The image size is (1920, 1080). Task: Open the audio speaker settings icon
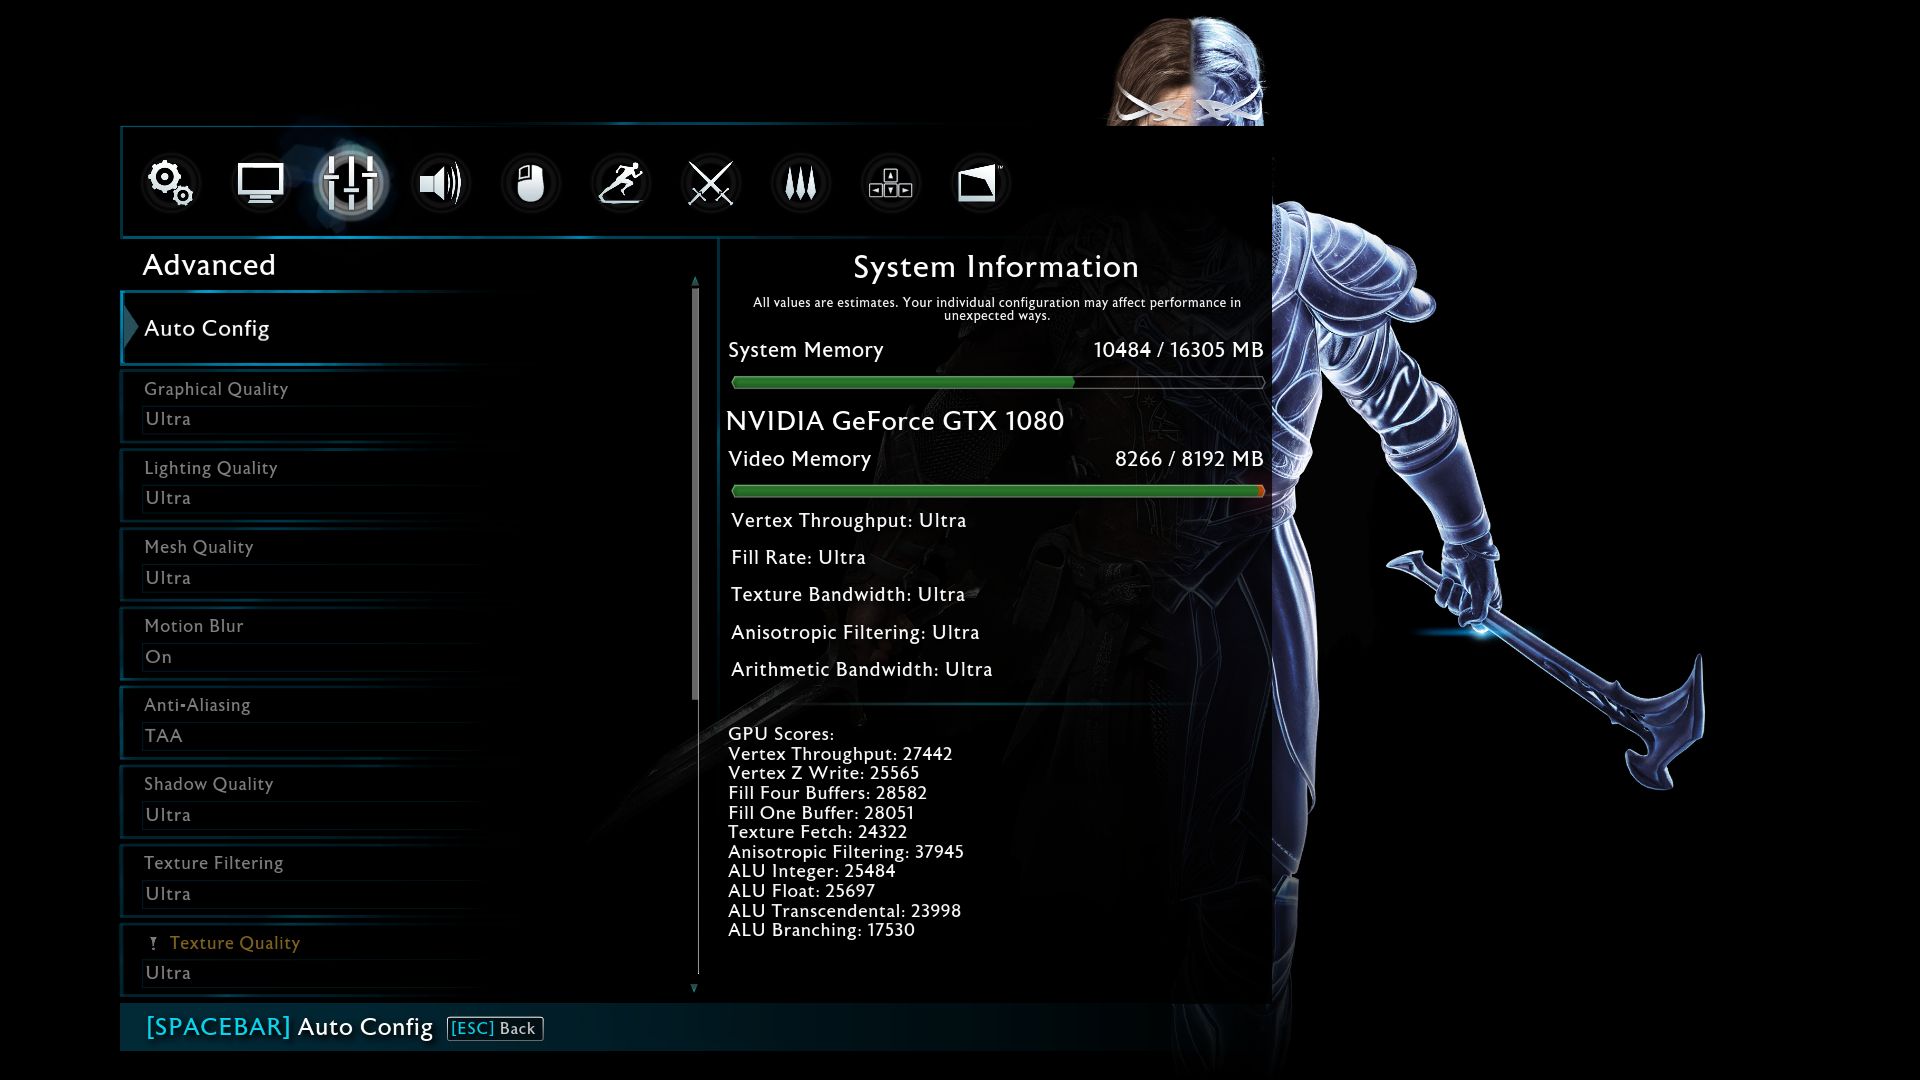(x=440, y=183)
